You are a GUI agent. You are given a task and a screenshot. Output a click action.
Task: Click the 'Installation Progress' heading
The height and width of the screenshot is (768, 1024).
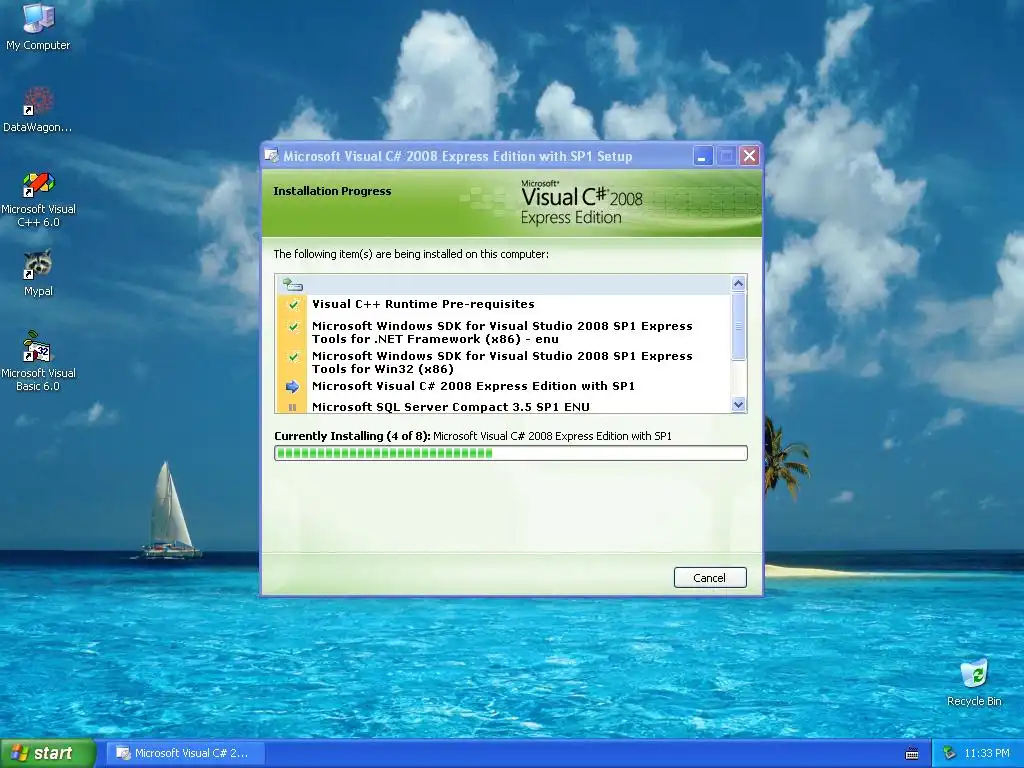332,191
